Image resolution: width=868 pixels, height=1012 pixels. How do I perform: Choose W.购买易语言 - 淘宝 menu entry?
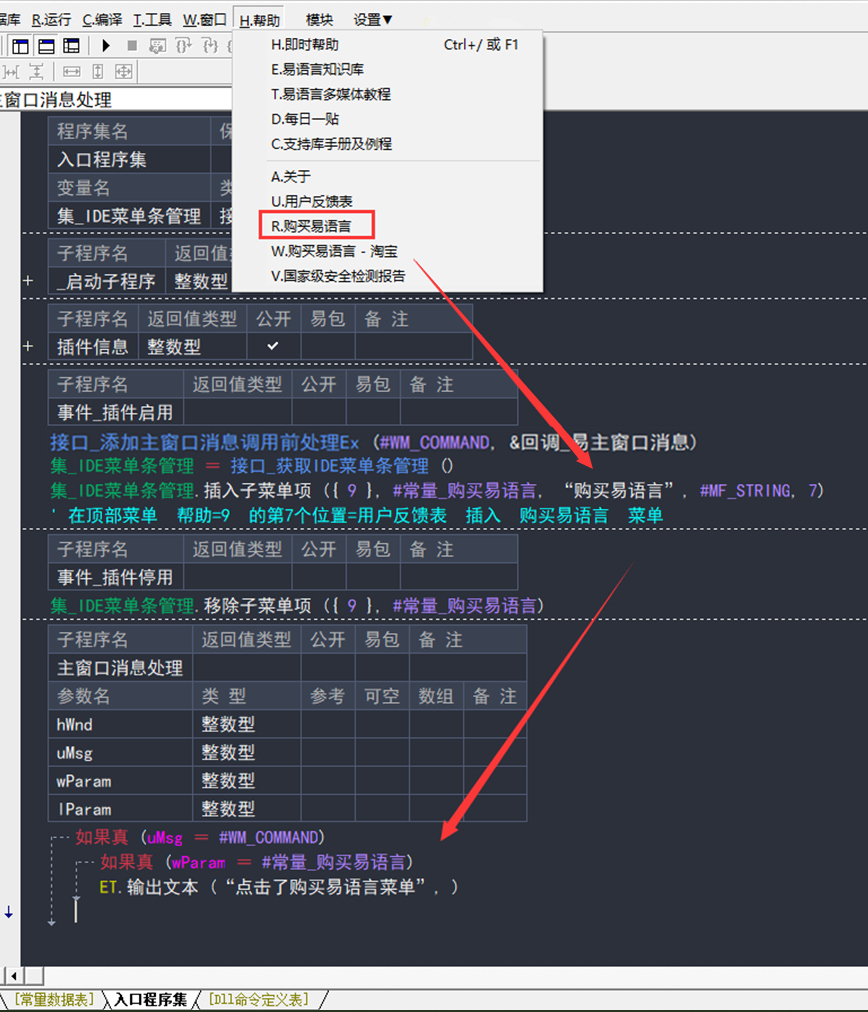click(x=333, y=252)
